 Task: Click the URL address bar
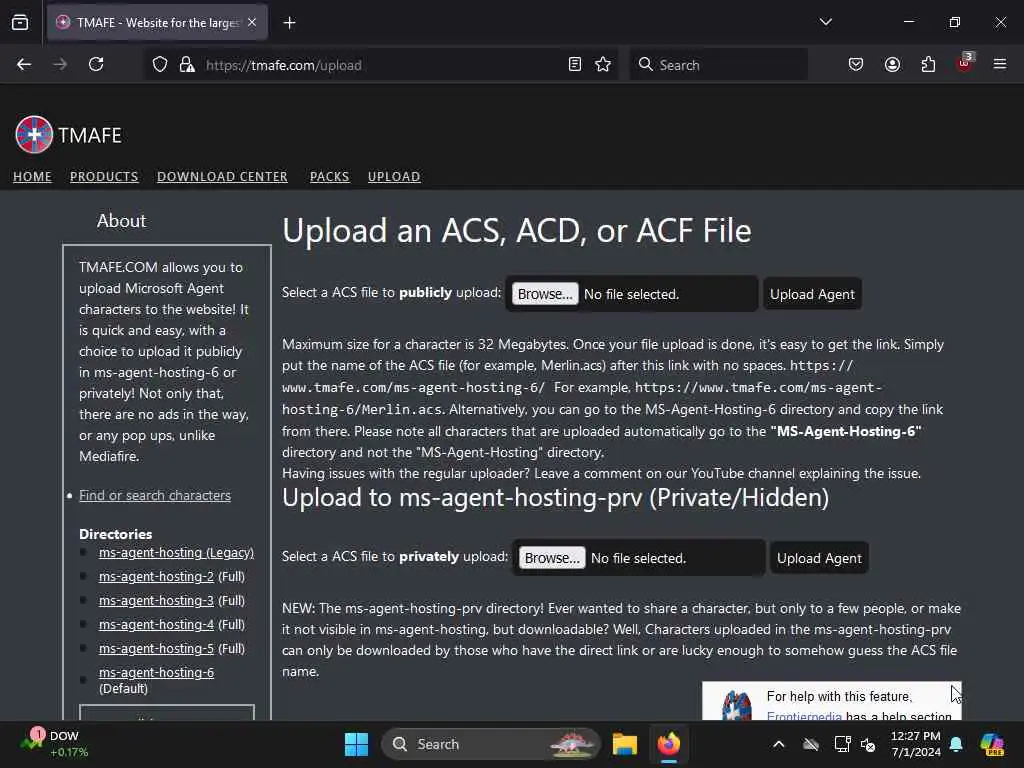tap(382, 65)
